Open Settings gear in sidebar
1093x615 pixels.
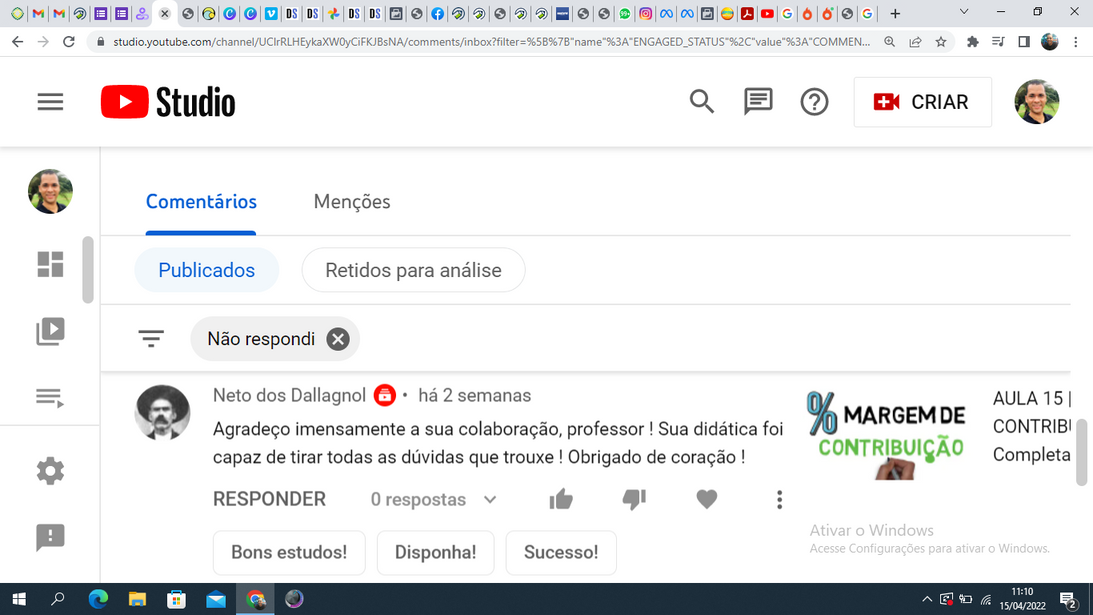tap(50, 471)
